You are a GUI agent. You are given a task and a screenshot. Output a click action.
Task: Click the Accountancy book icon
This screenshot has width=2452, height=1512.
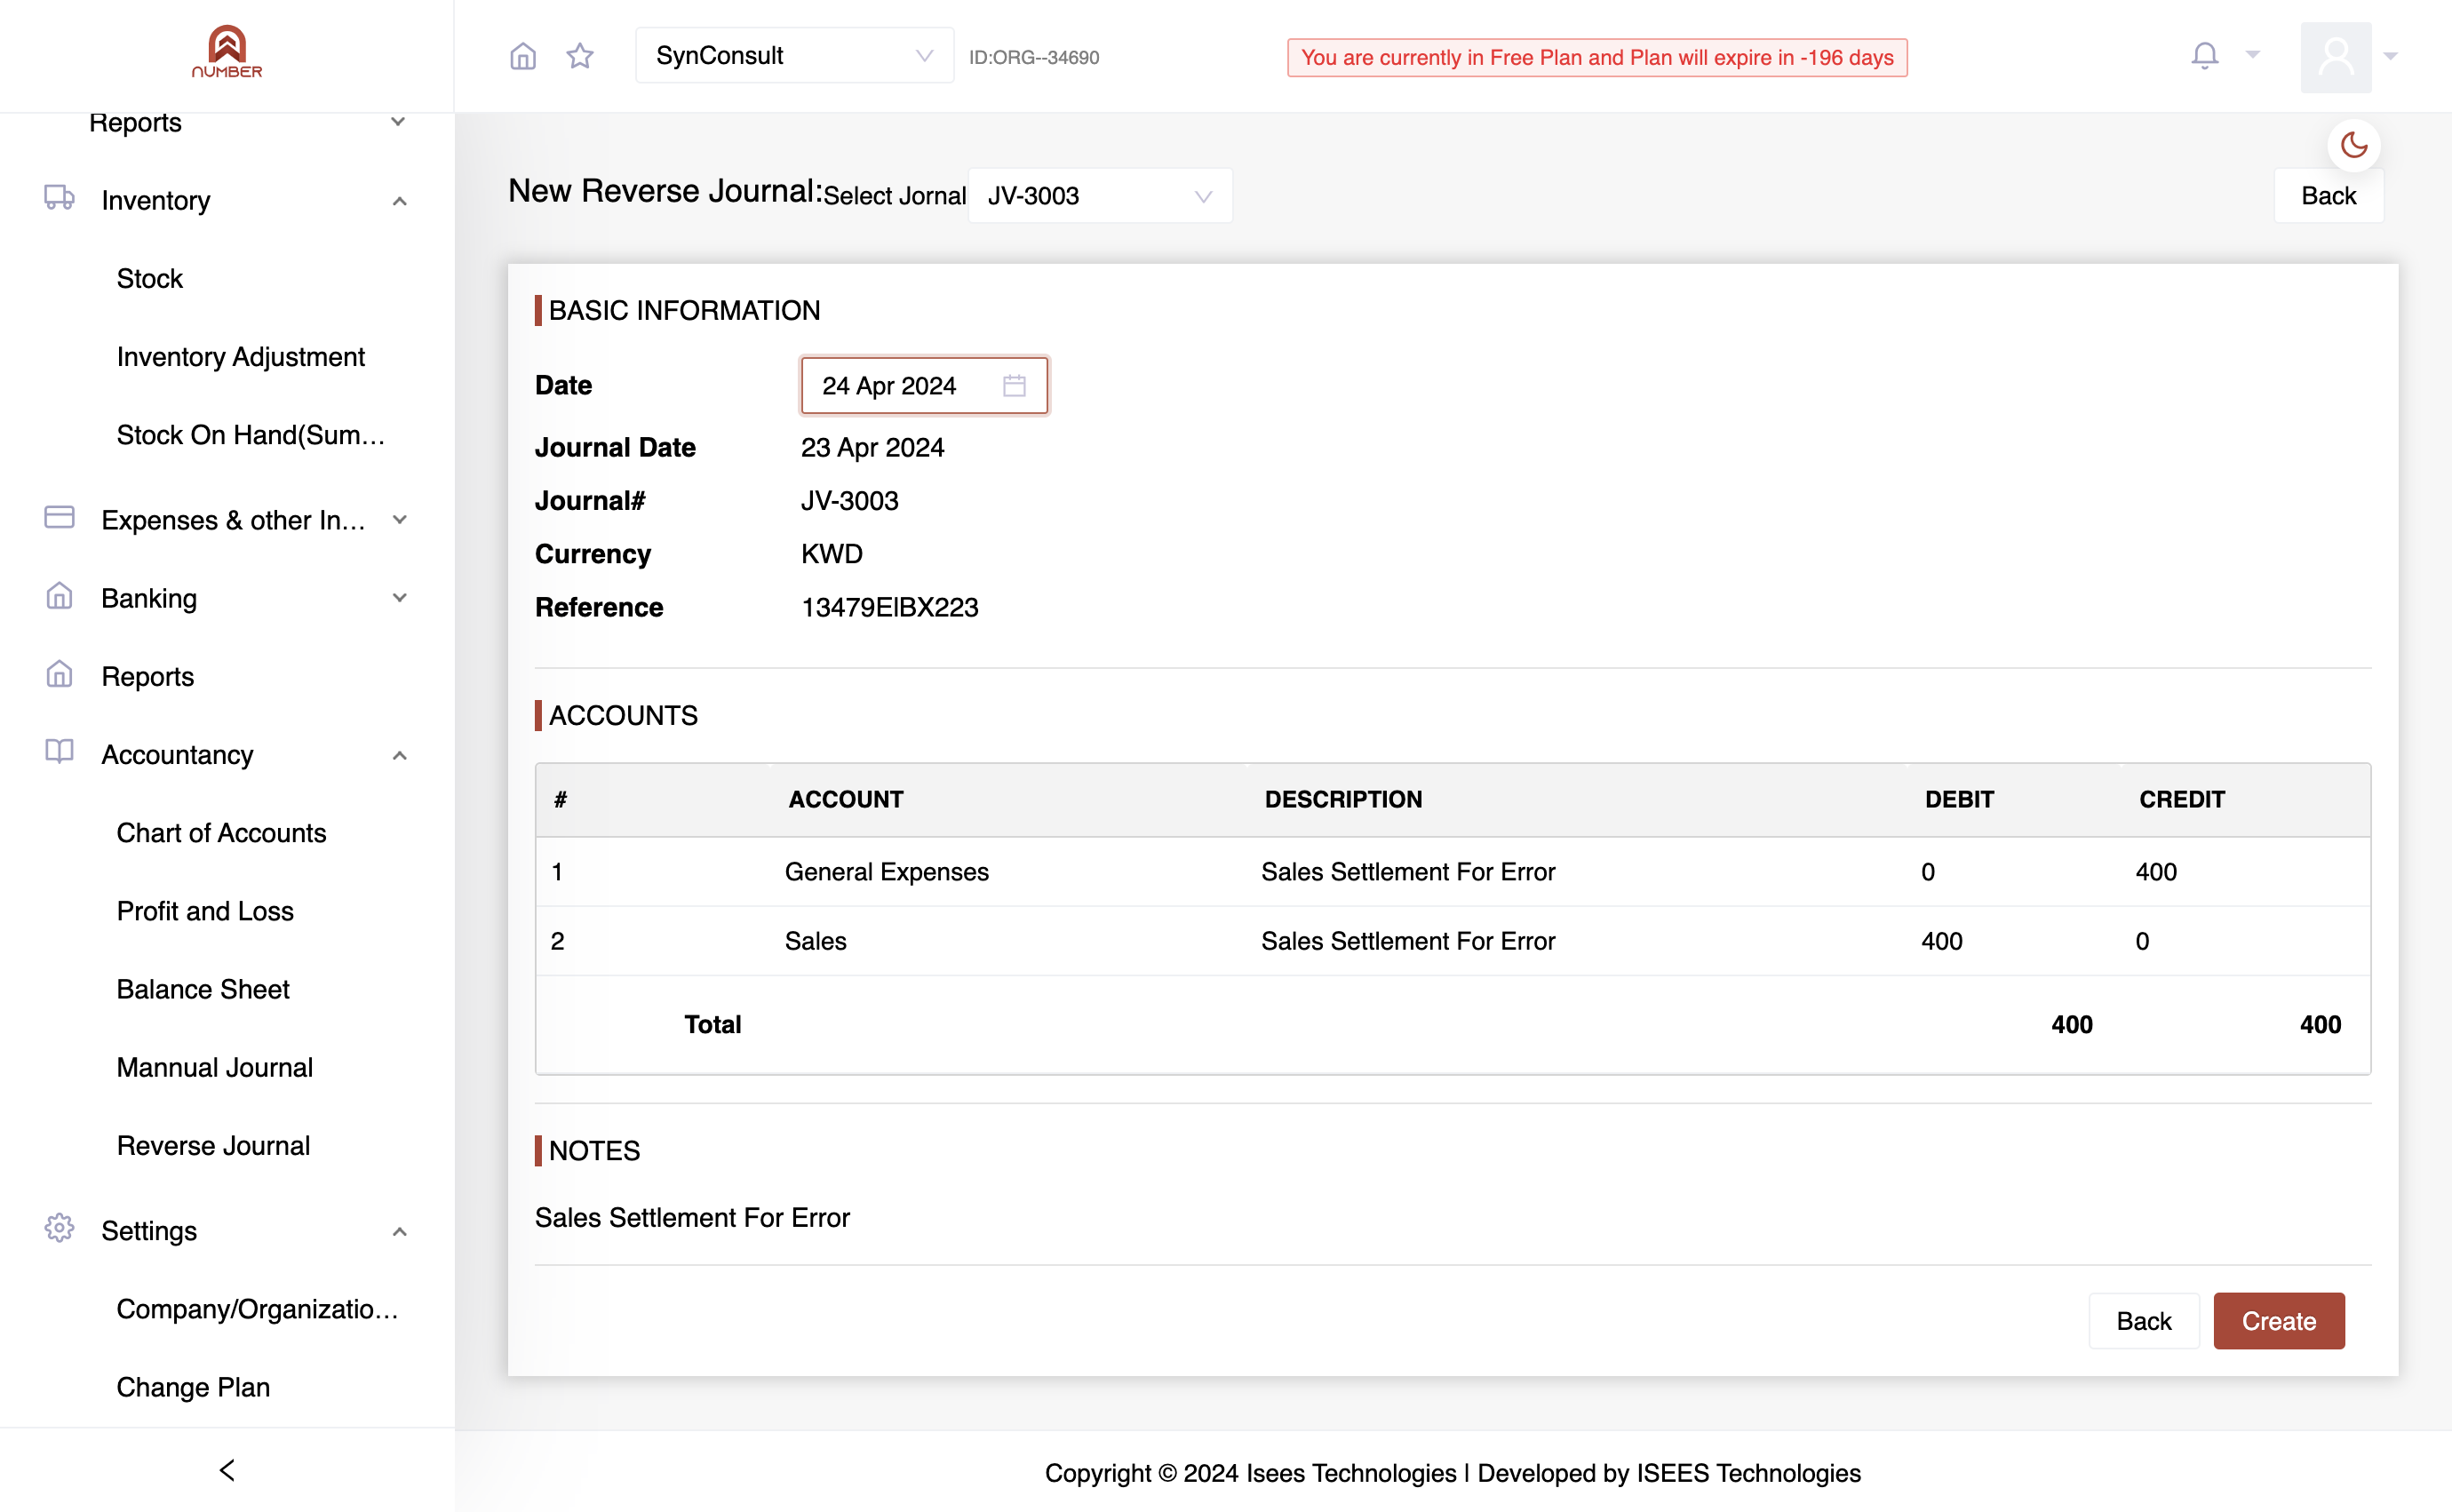pyautogui.click(x=59, y=752)
